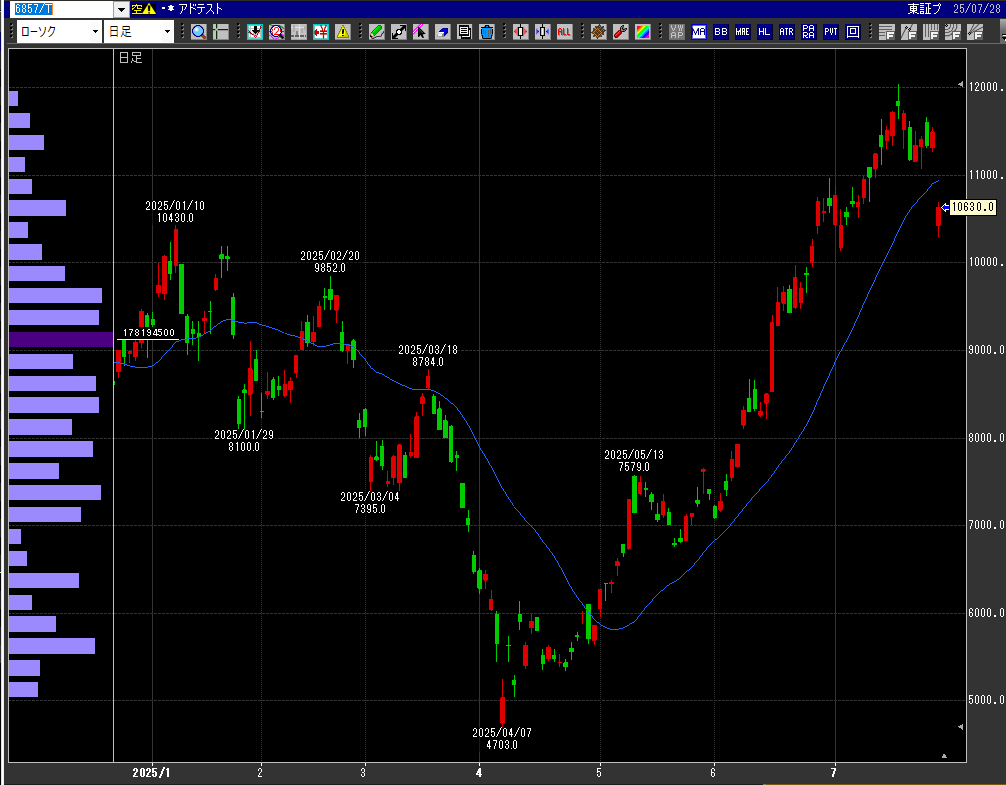Select the crosshair grid line tool
Screen dimensions: 1006x785
tap(221, 31)
